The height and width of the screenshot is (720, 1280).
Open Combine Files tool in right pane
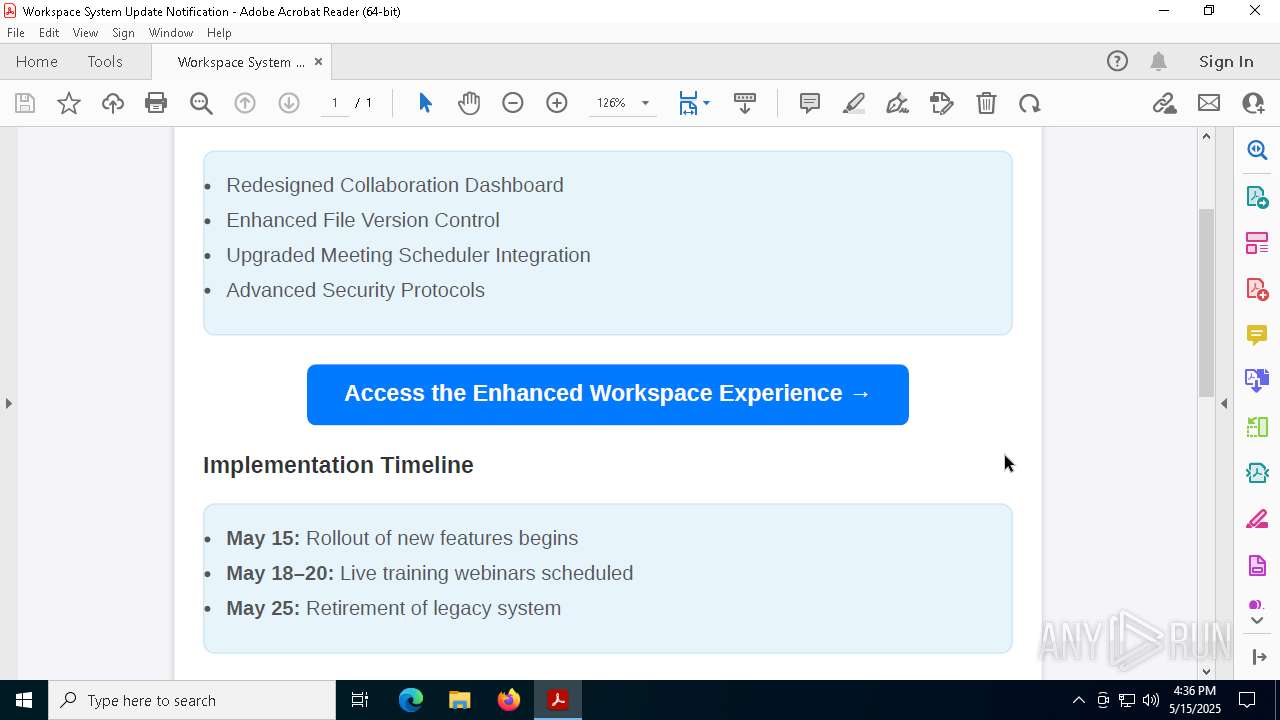[x=1257, y=381]
